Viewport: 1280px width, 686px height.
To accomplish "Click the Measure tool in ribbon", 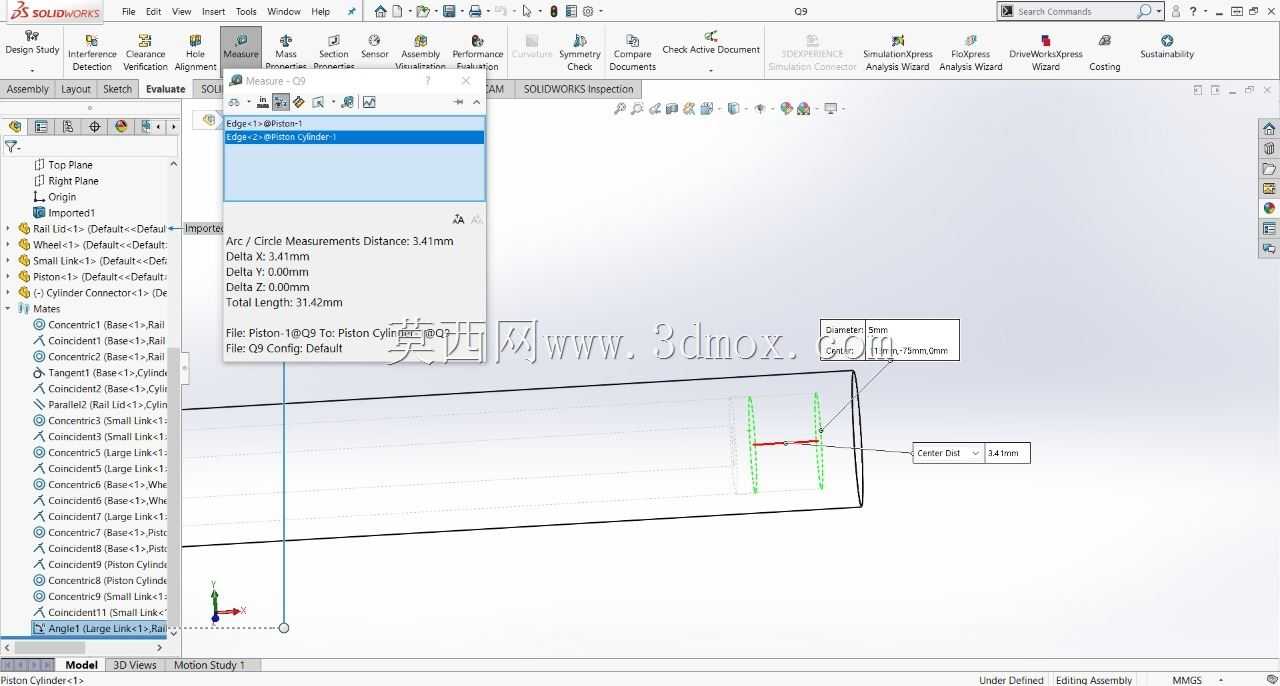I will (241, 47).
